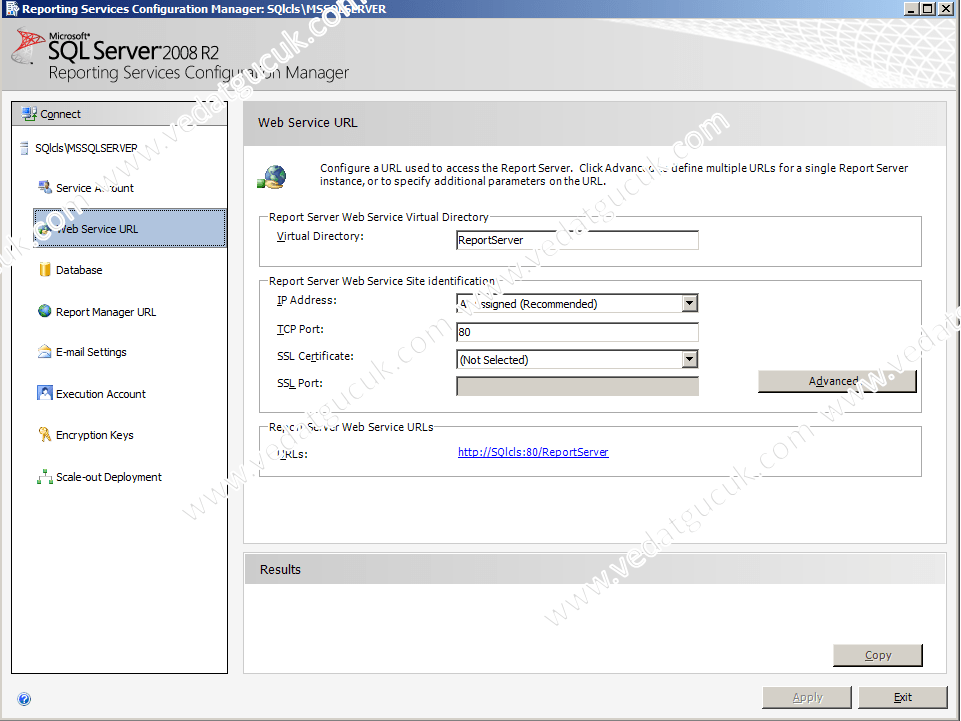Click the Connect icon in the sidebar
Screen dimensions: 961x721
point(29,113)
